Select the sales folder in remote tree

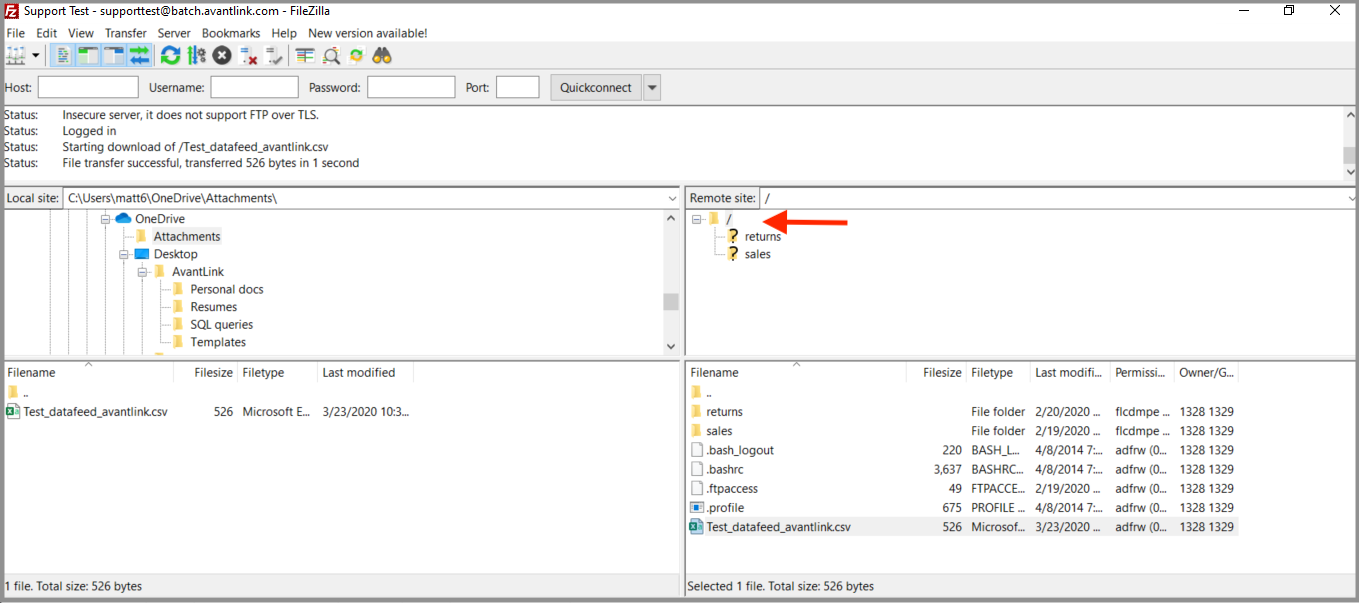[x=758, y=254]
